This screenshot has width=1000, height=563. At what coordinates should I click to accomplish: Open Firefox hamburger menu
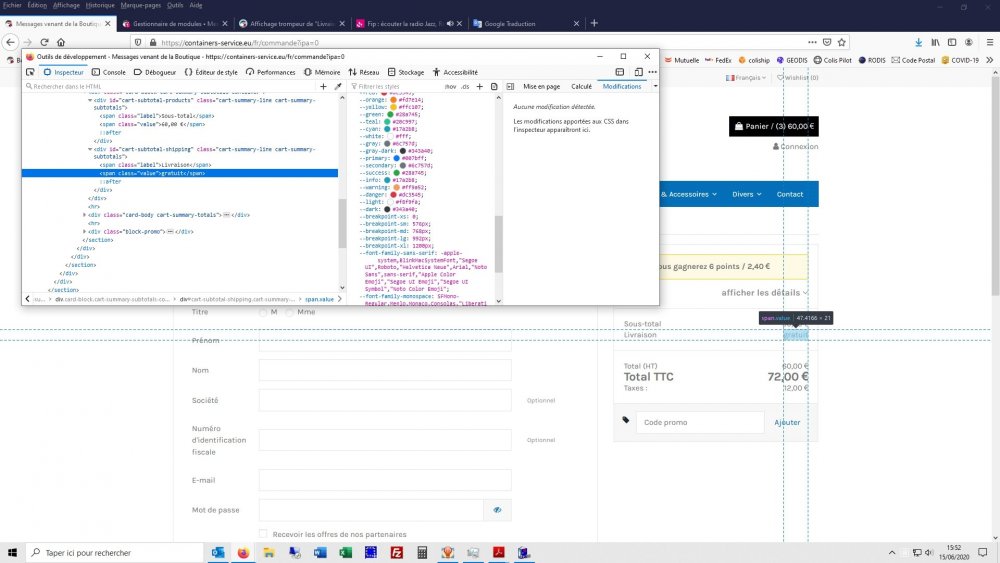tap(988, 42)
